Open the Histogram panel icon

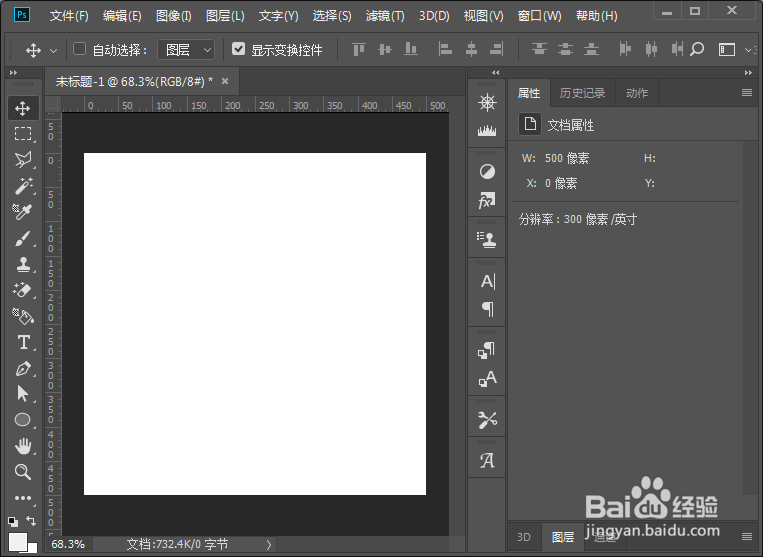(x=487, y=130)
